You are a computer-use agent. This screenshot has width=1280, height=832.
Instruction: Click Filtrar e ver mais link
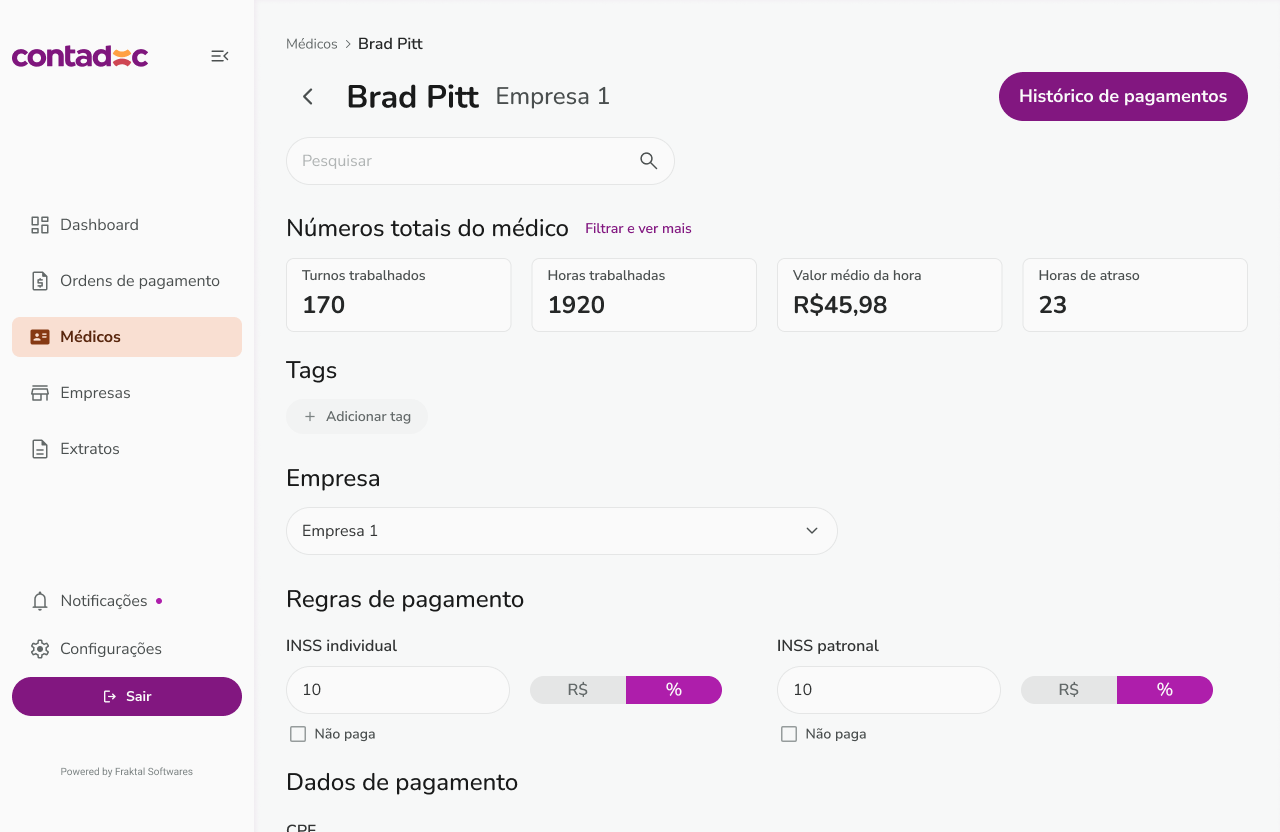[x=638, y=229]
